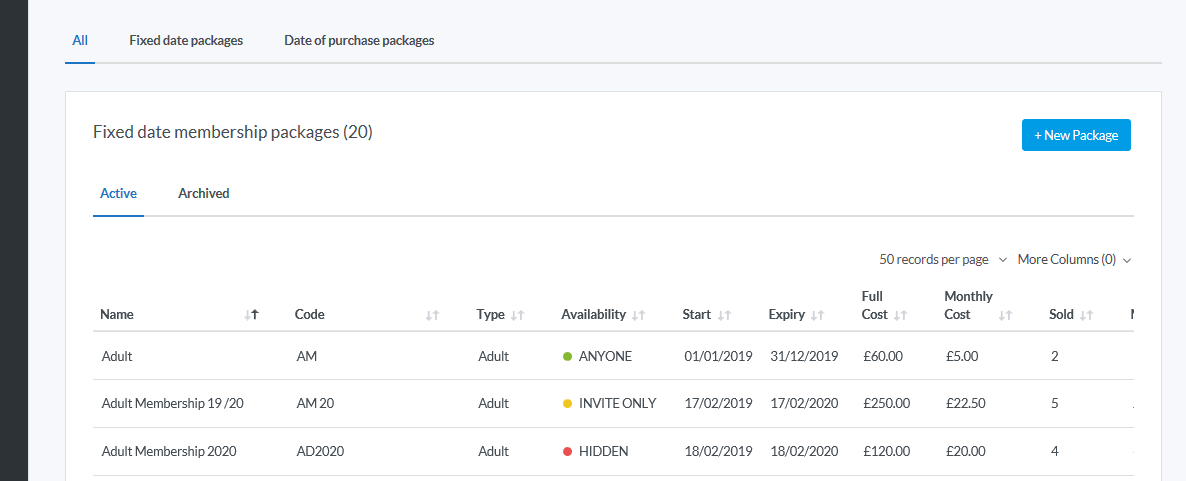Sort packages by Type icon
This screenshot has width=1186, height=481.
(517, 315)
